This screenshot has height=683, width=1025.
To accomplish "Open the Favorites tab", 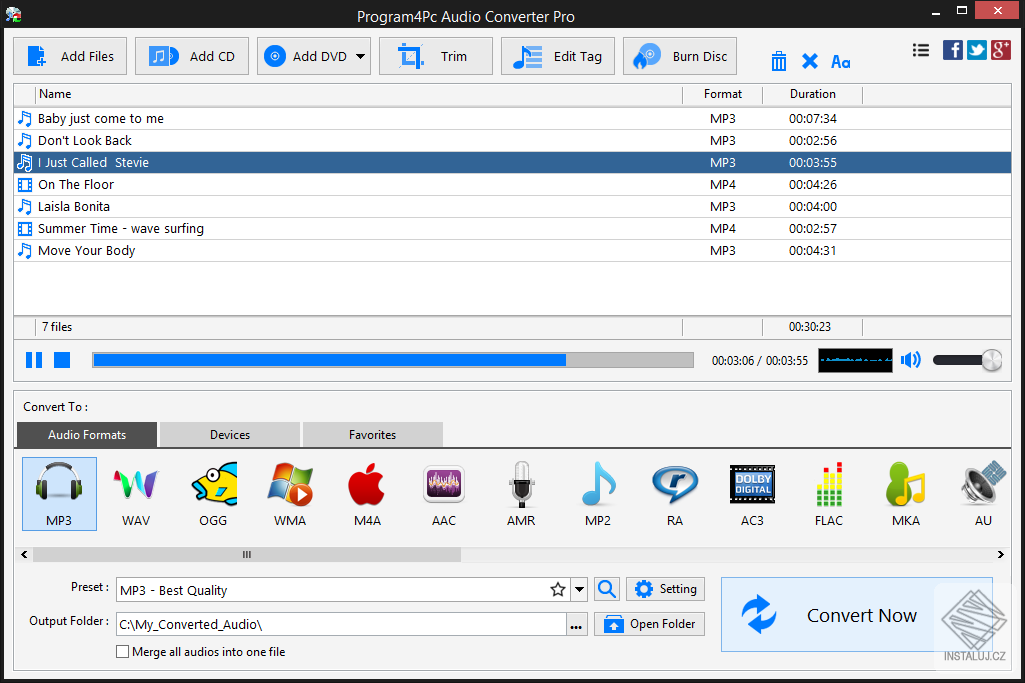I will point(371,434).
